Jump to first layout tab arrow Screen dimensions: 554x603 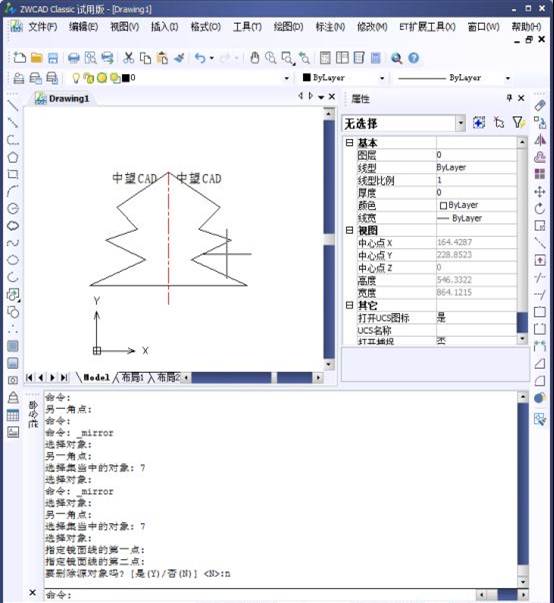pyautogui.click(x=29, y=378)
